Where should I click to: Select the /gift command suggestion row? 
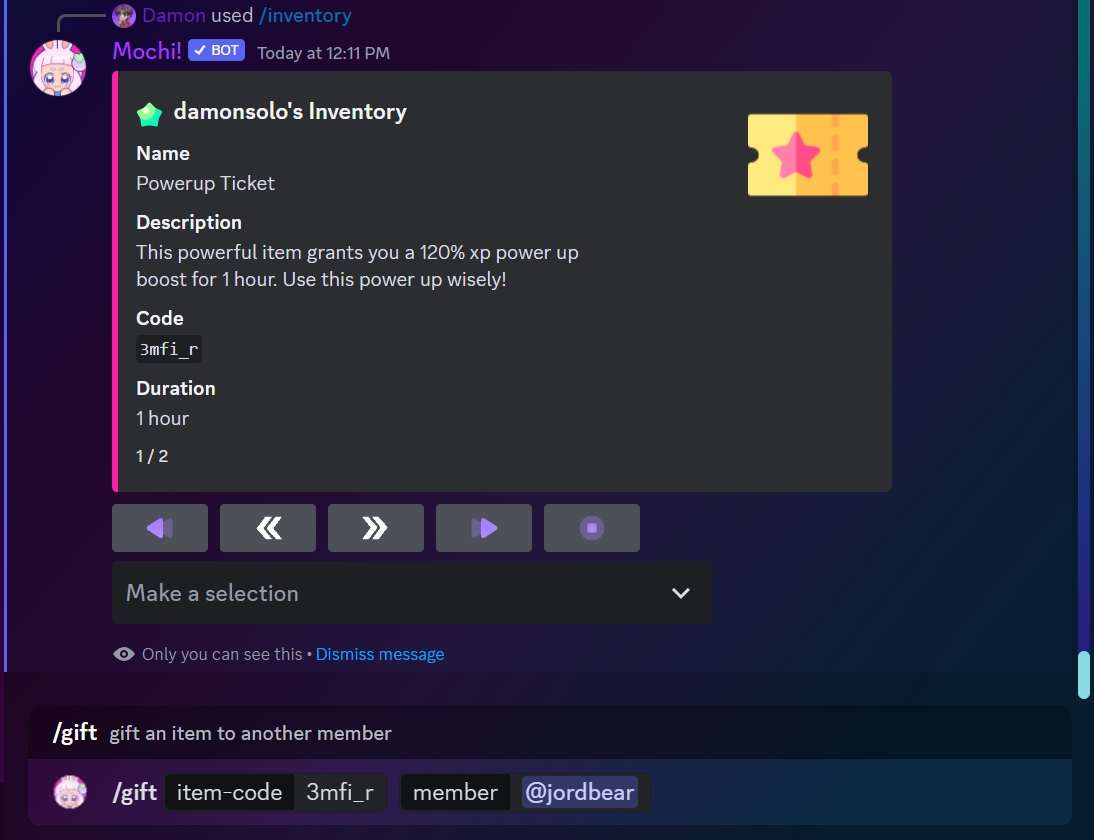point(550,733)
